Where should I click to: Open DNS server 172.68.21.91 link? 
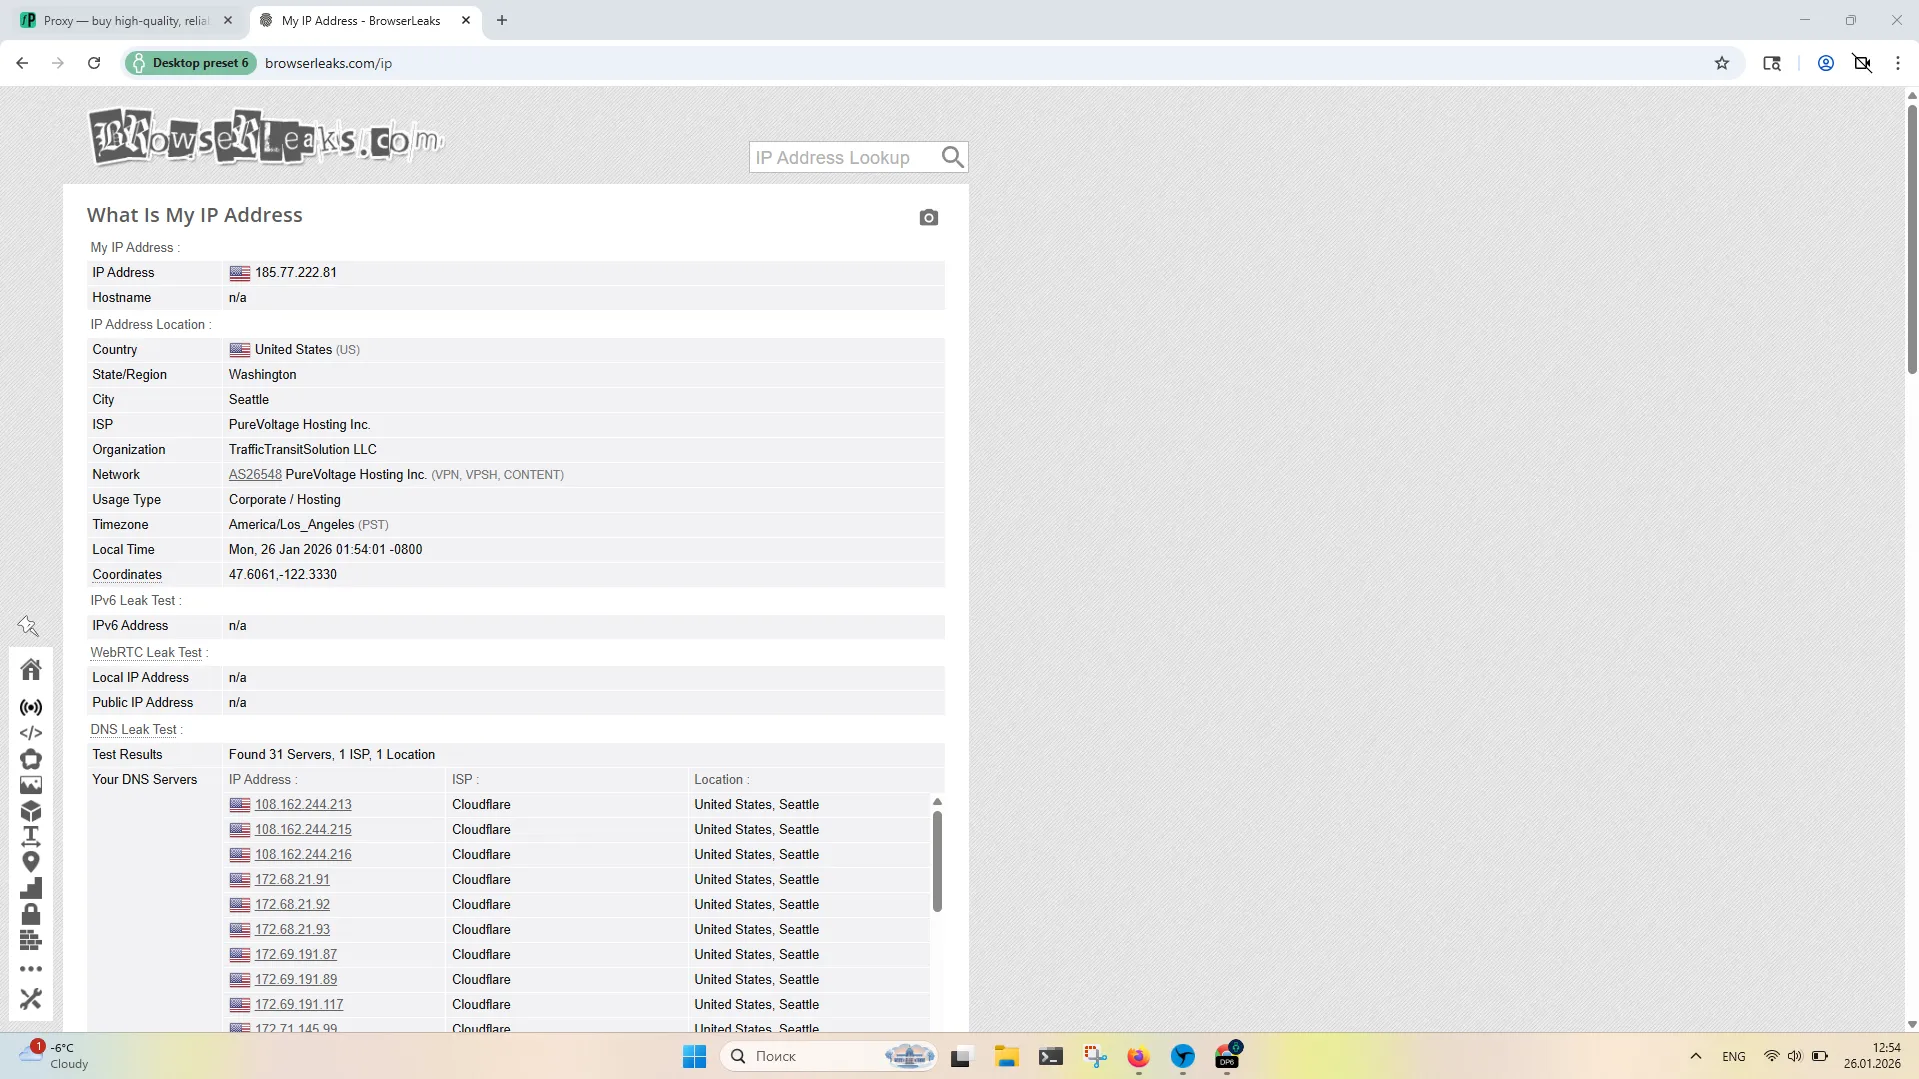(x=292, y=880)
